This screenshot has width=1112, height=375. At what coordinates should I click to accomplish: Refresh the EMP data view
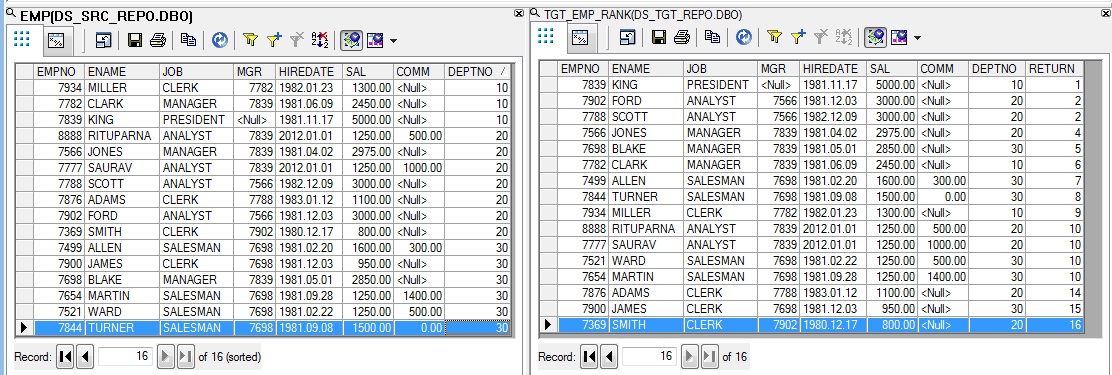click(220, 40)
